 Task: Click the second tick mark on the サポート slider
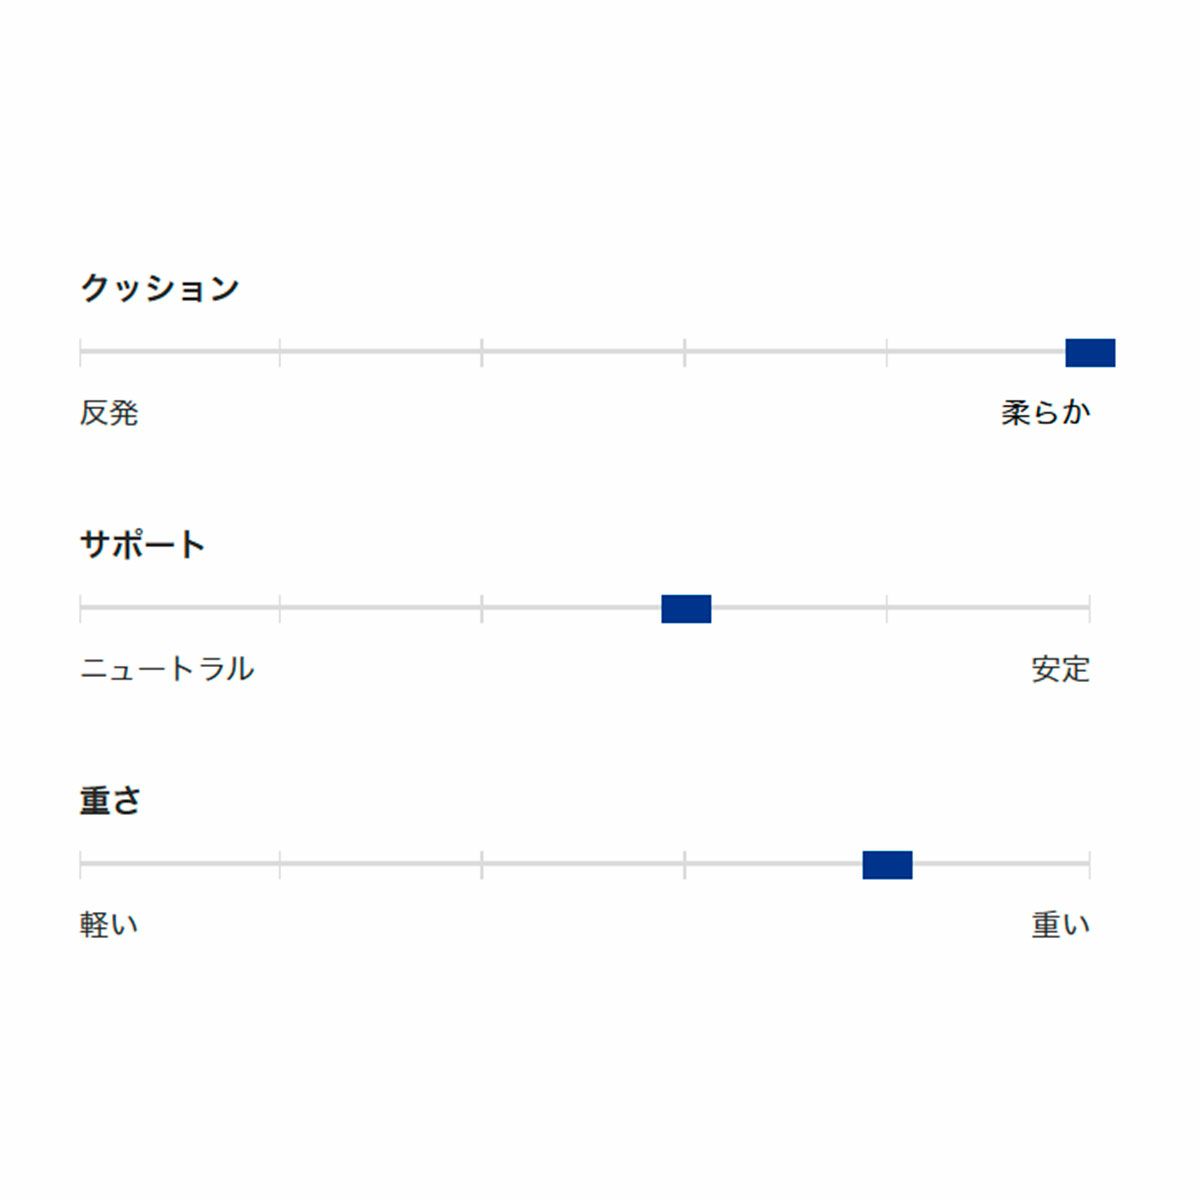[280, 608]
